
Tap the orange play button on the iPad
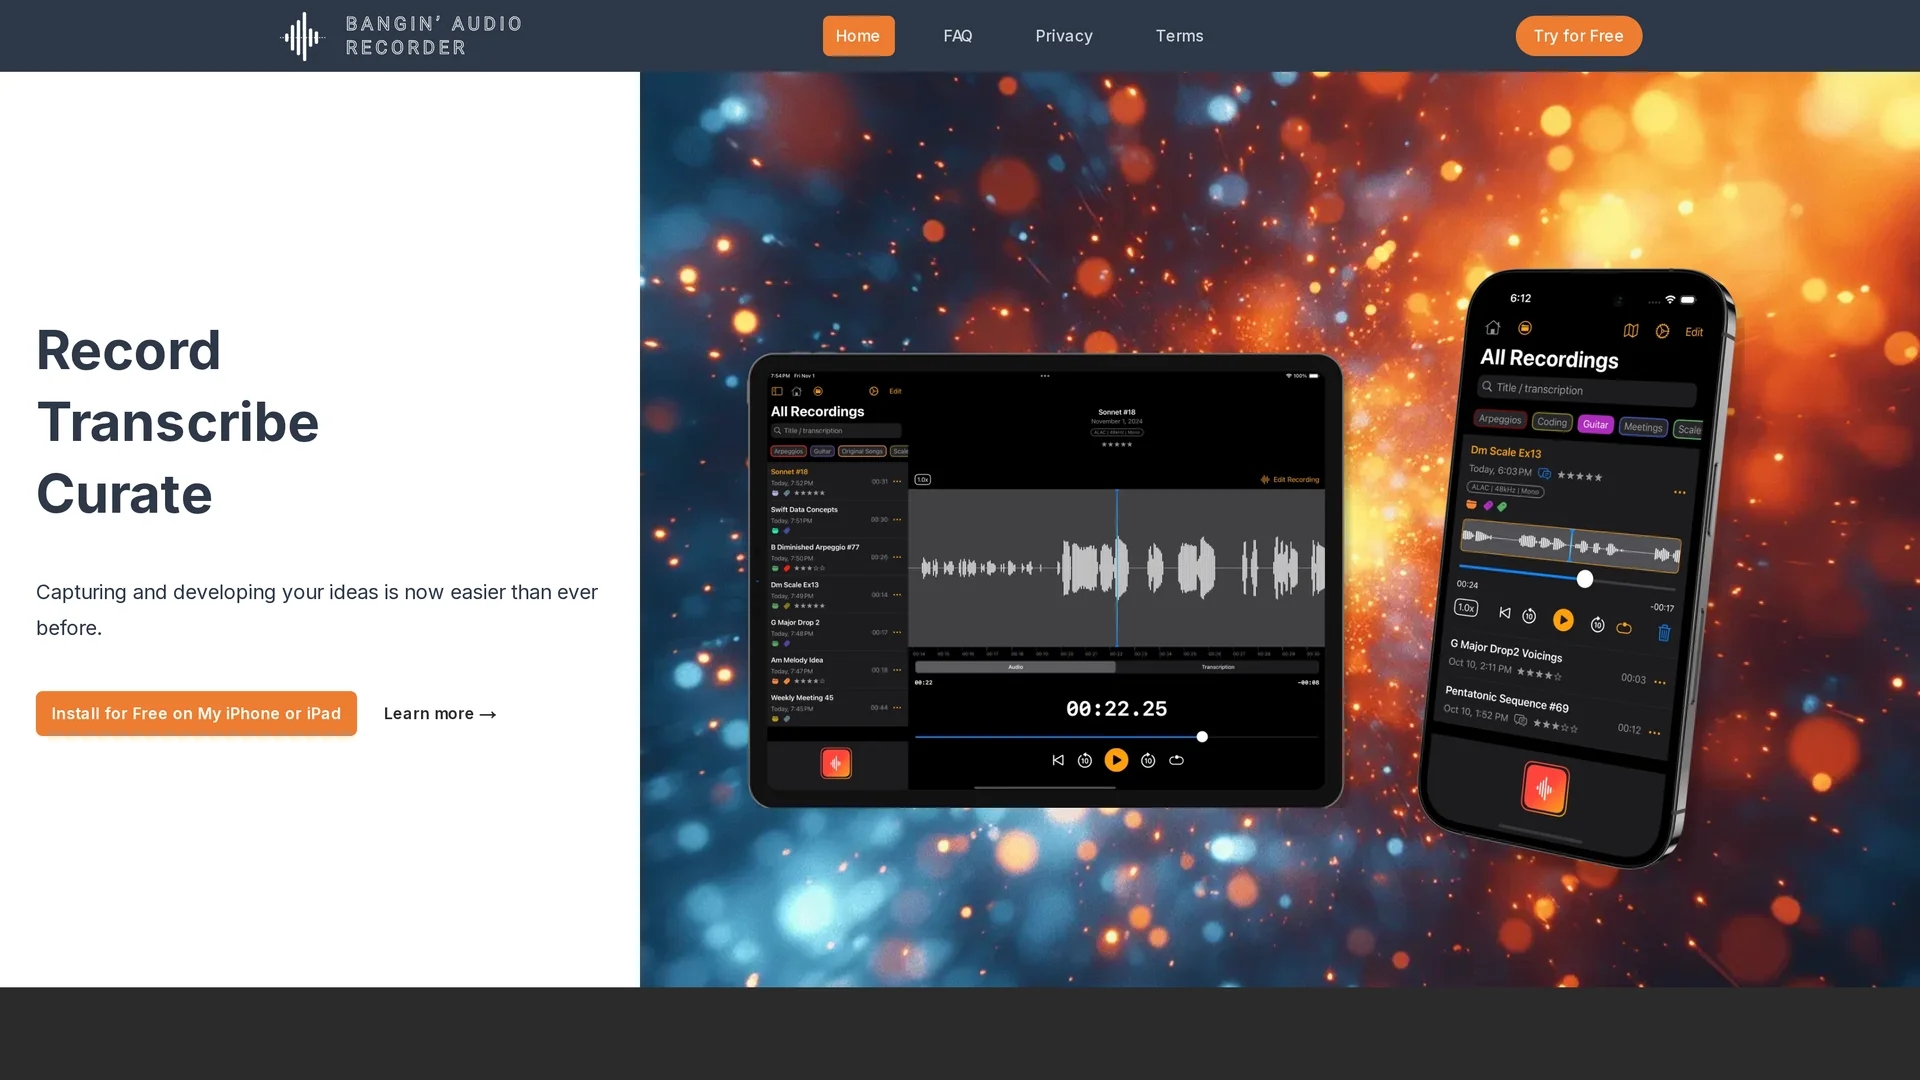tap(1116, 760)
